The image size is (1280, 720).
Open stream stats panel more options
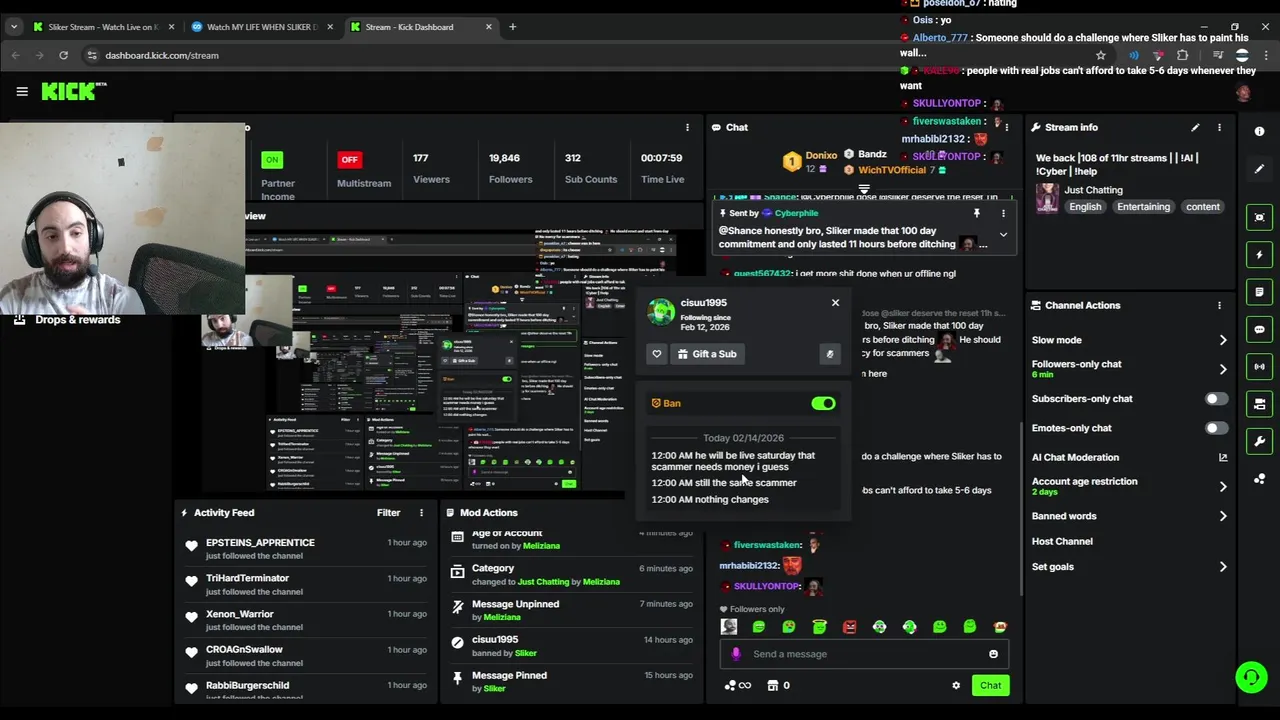tap(687, 127)
